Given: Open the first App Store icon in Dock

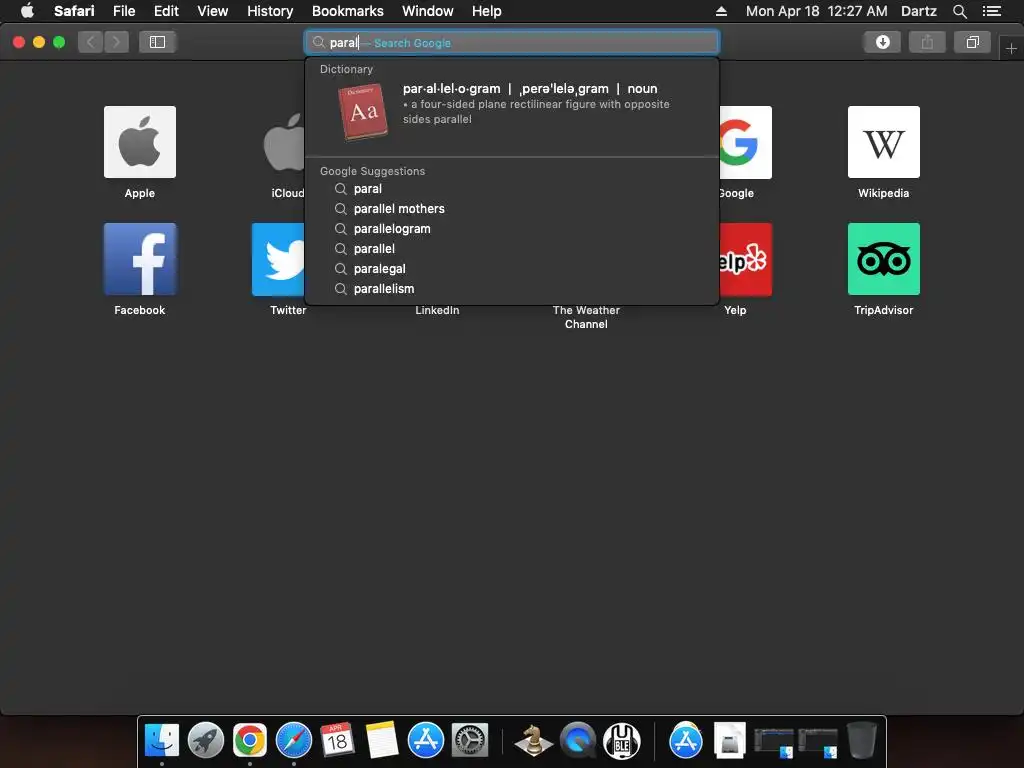Looking at the screenshot, I should 426,741.
